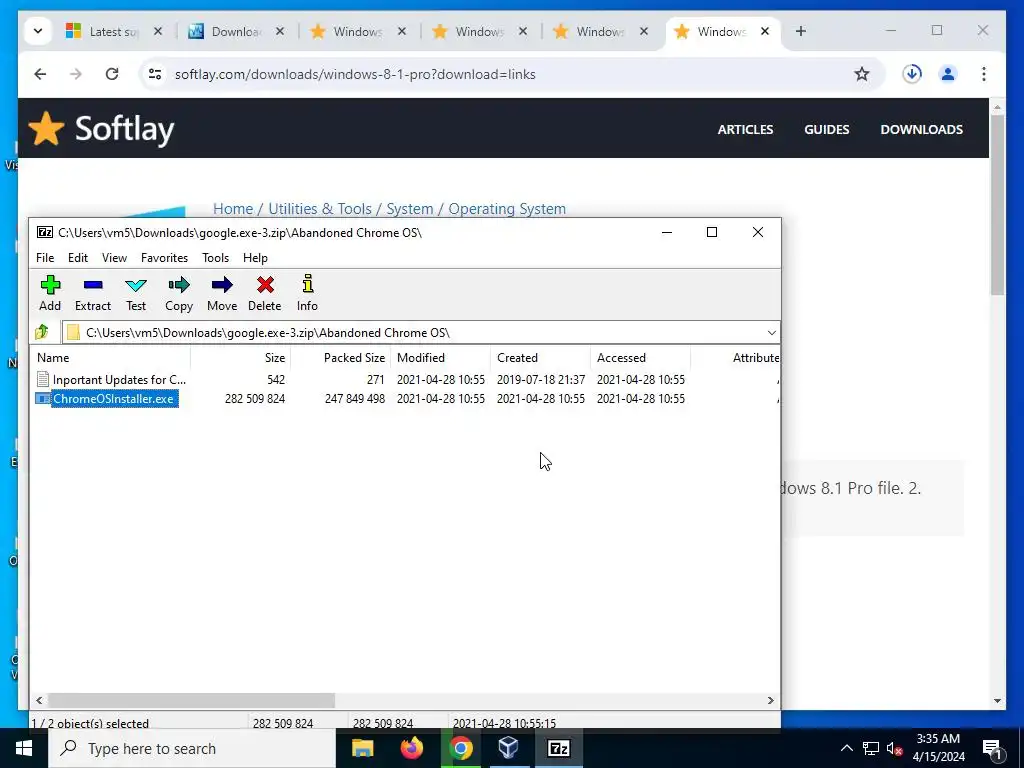Open the File menu in 7-Zip
The image size is (1024, 768).
click(45, 258)
